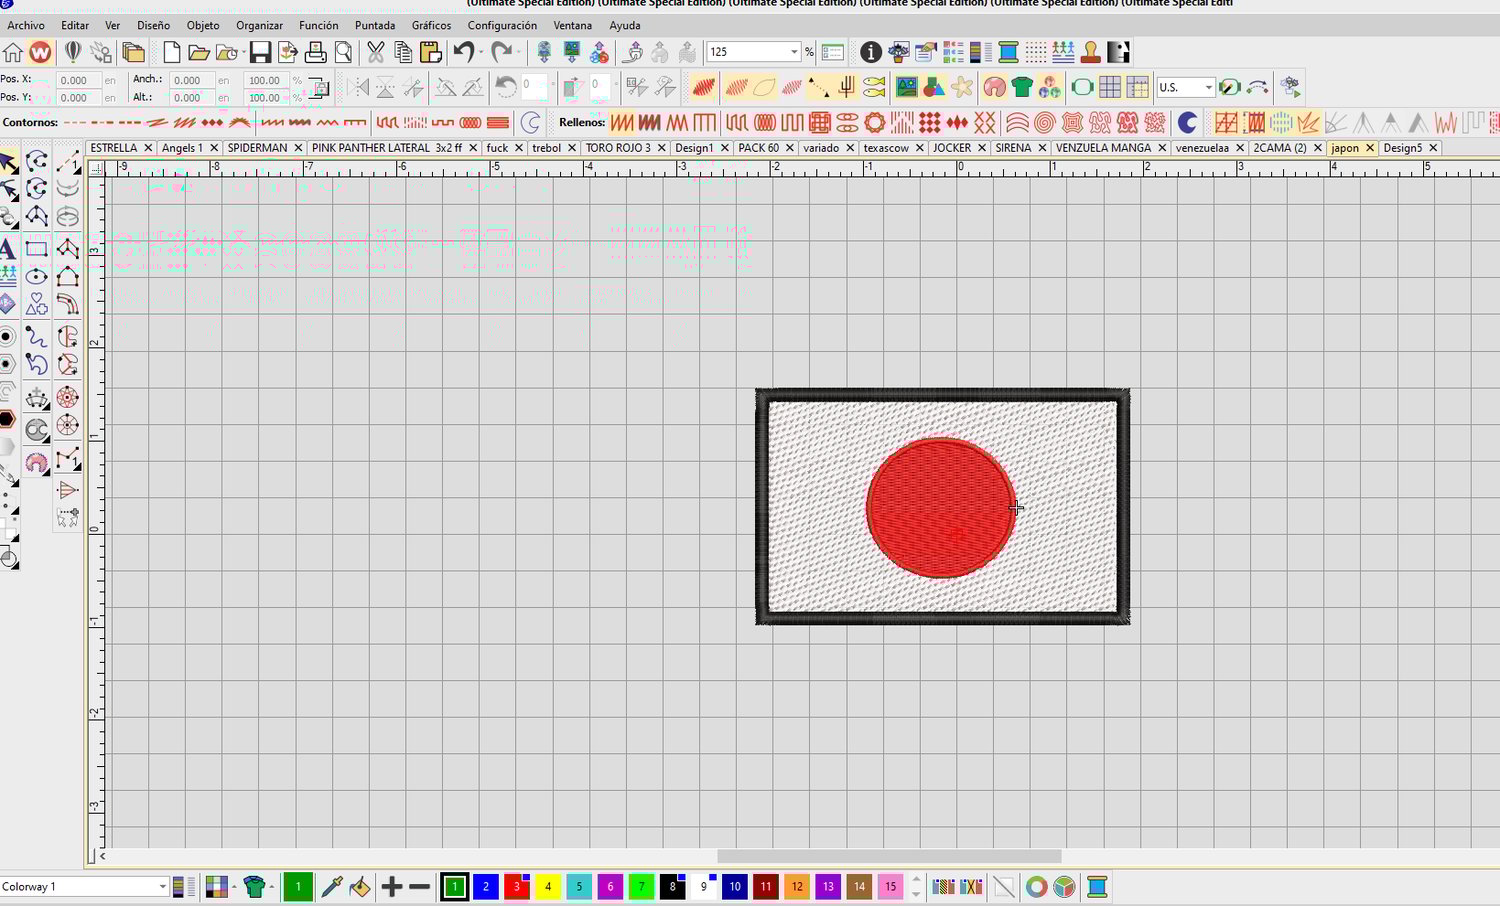
Task: Switch to the SPIDERMAN design tab
Action: 257,148
